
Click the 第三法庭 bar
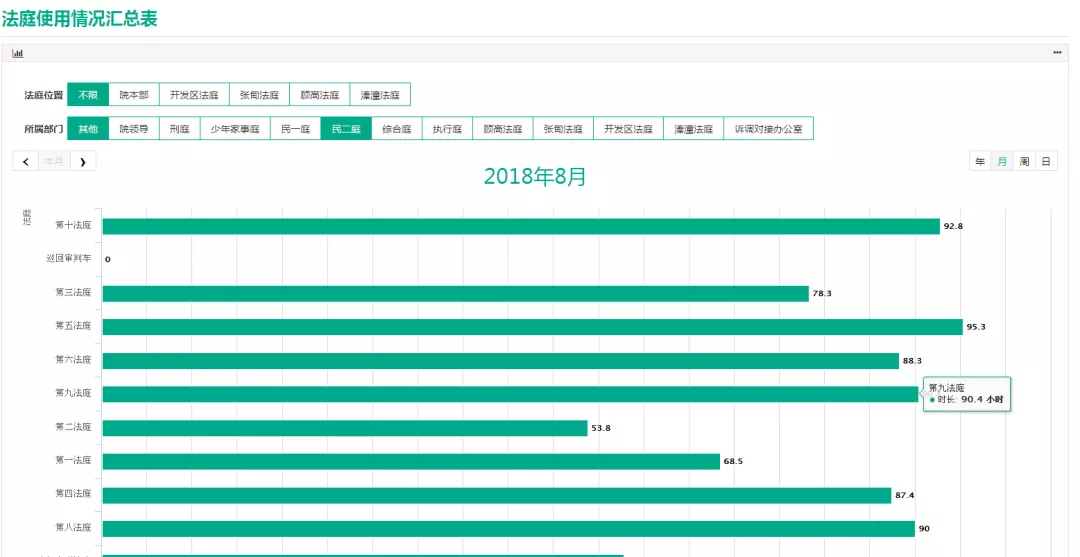(x=455, y=294)
